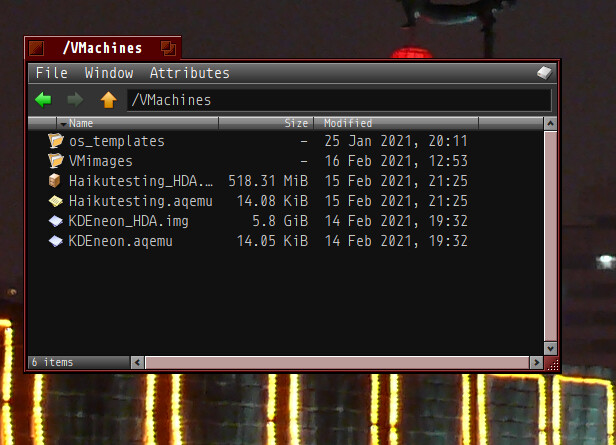Click the vertical scrollbar thumb
This screenshot has height=445, width=616.
click(x=550, y=236)
